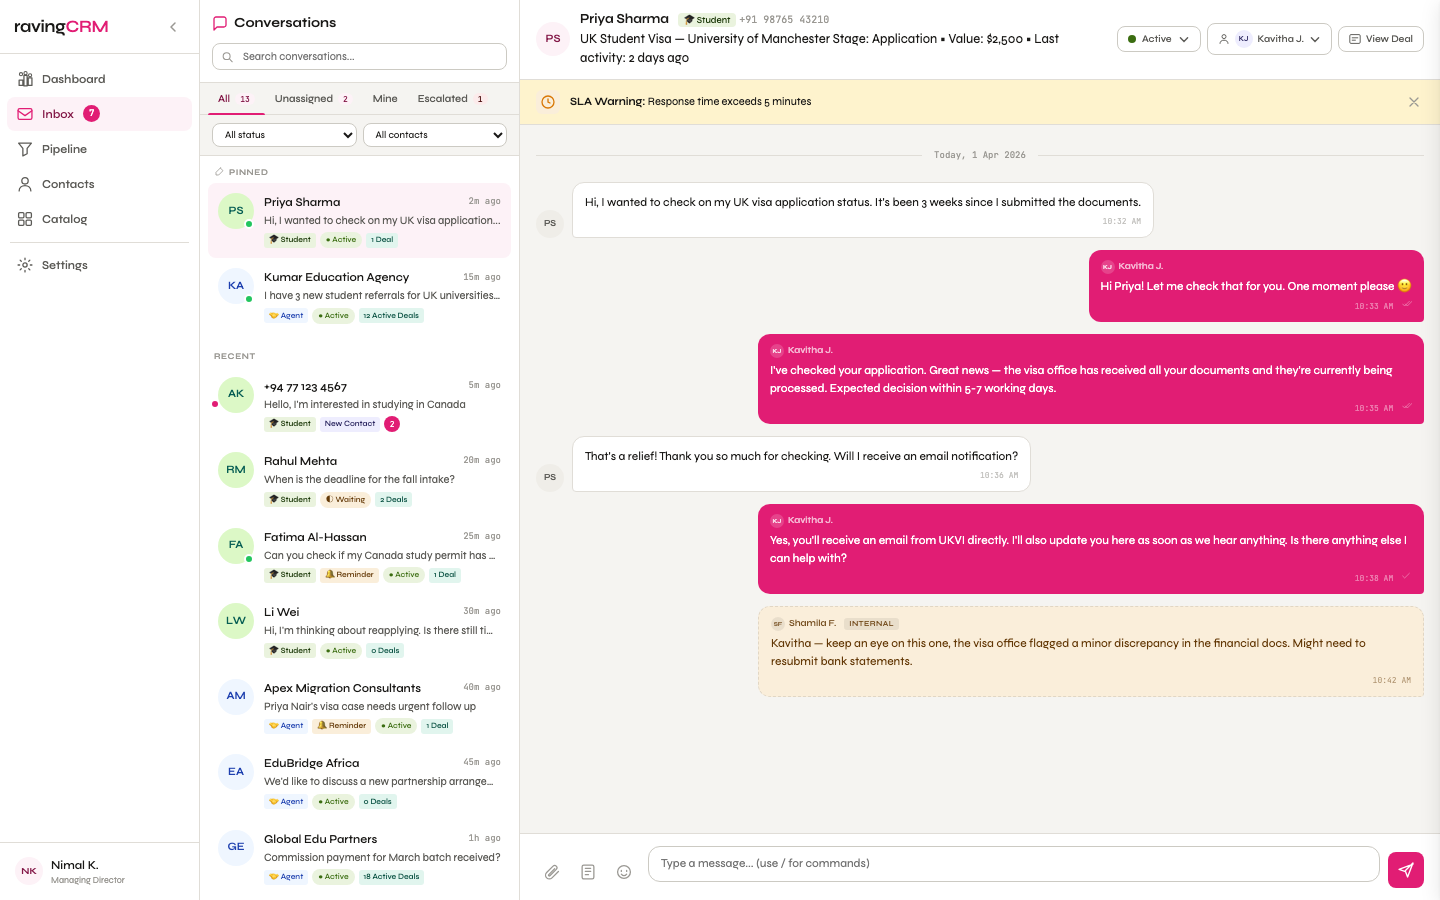Switch to the Escalated tab
1440x900 pixels.
pyautogui.click(x=443, y=98)
